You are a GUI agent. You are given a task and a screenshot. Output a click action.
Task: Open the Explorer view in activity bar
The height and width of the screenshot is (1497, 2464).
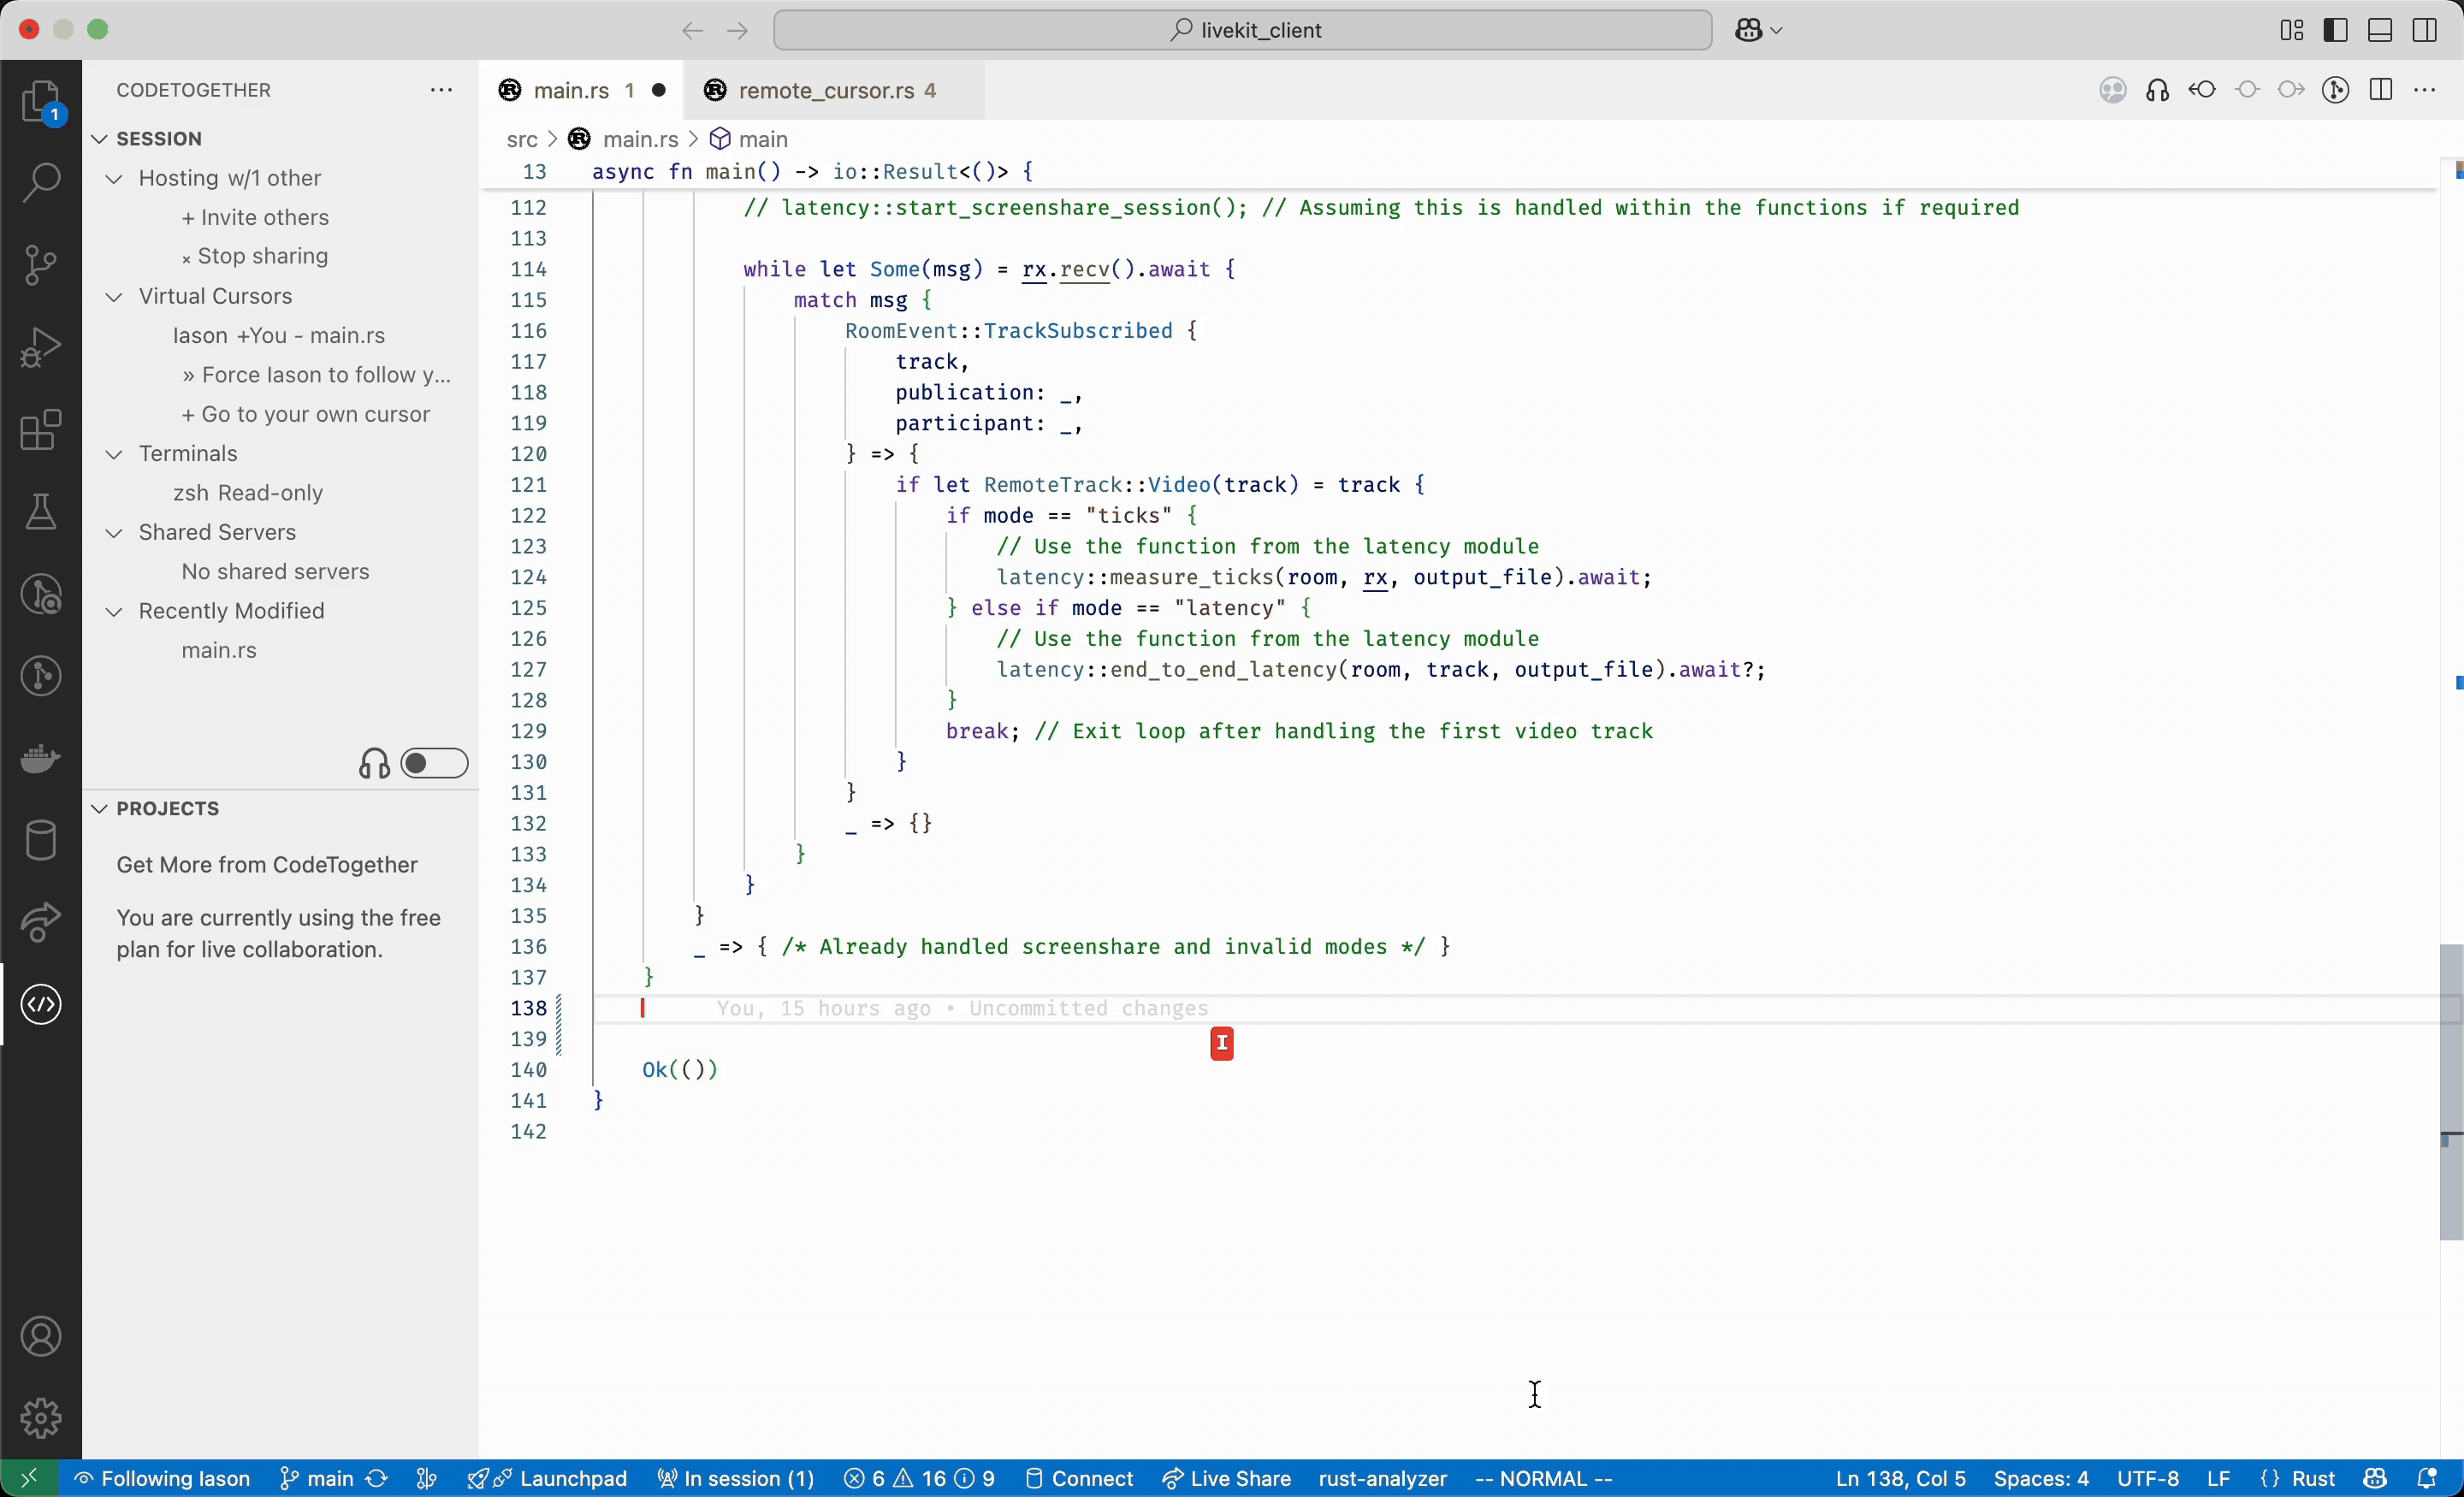(x=41, y=102)
